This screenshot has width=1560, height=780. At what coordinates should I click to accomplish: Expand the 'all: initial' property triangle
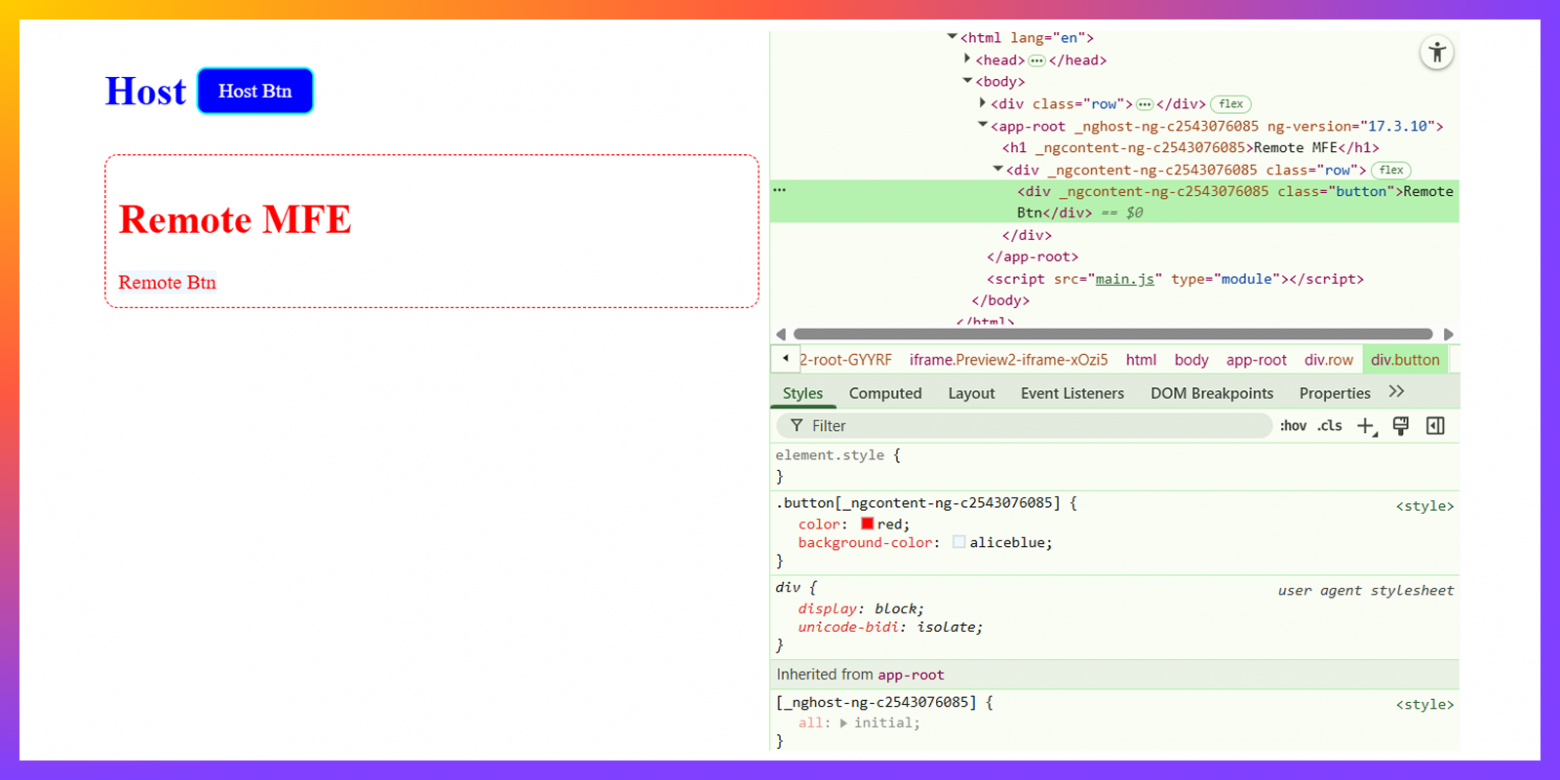coord(843,723)
